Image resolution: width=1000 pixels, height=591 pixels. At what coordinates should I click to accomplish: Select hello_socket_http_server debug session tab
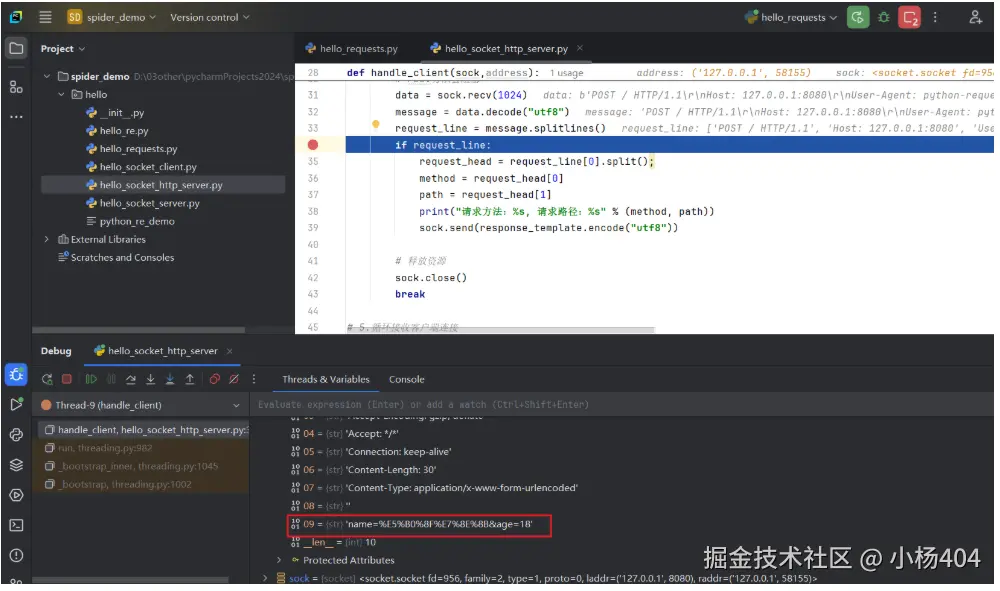coord(156,351)
